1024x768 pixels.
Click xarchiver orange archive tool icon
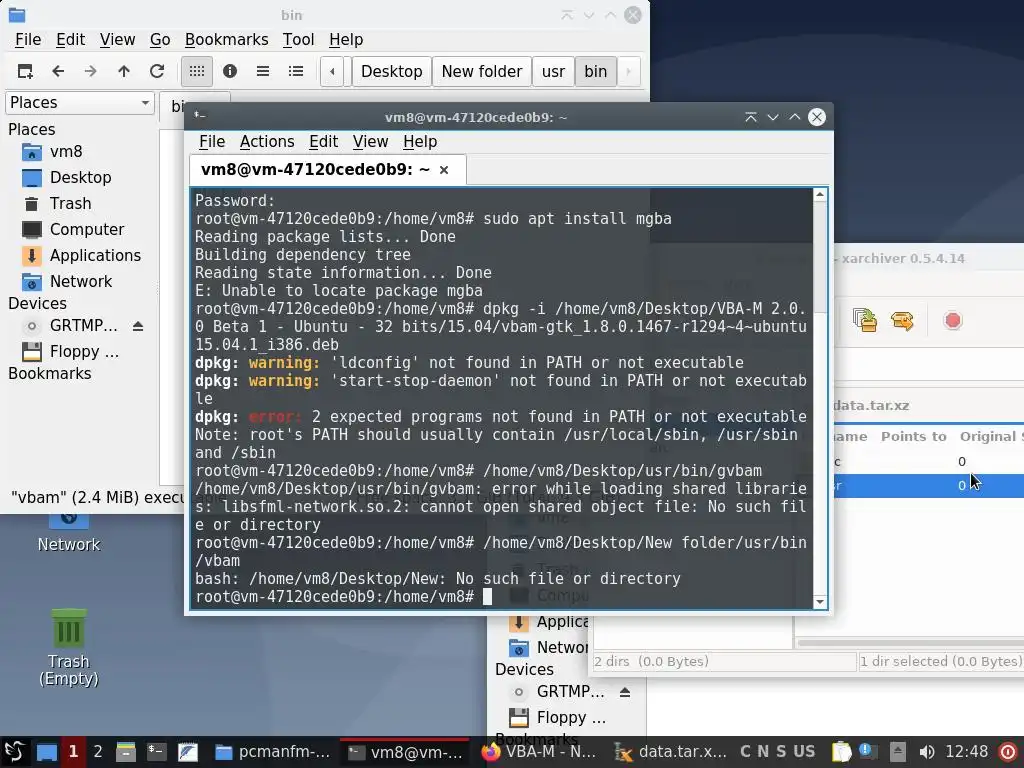tap(902, 321)
